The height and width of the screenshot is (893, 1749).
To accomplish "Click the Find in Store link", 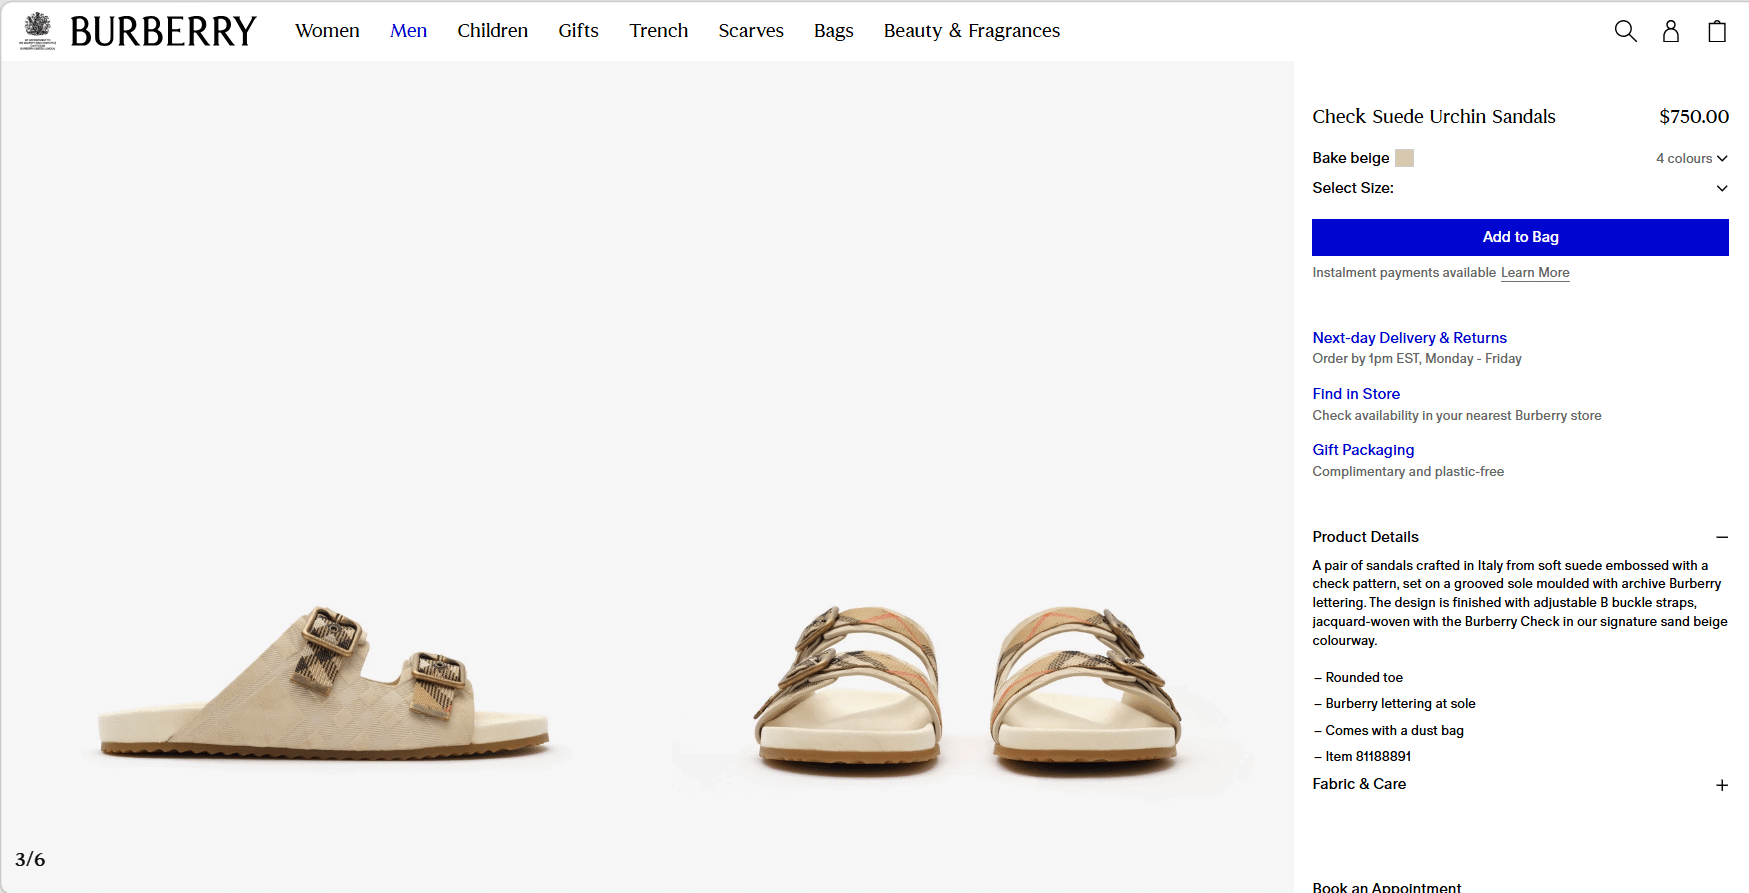I will (1355, 394).
